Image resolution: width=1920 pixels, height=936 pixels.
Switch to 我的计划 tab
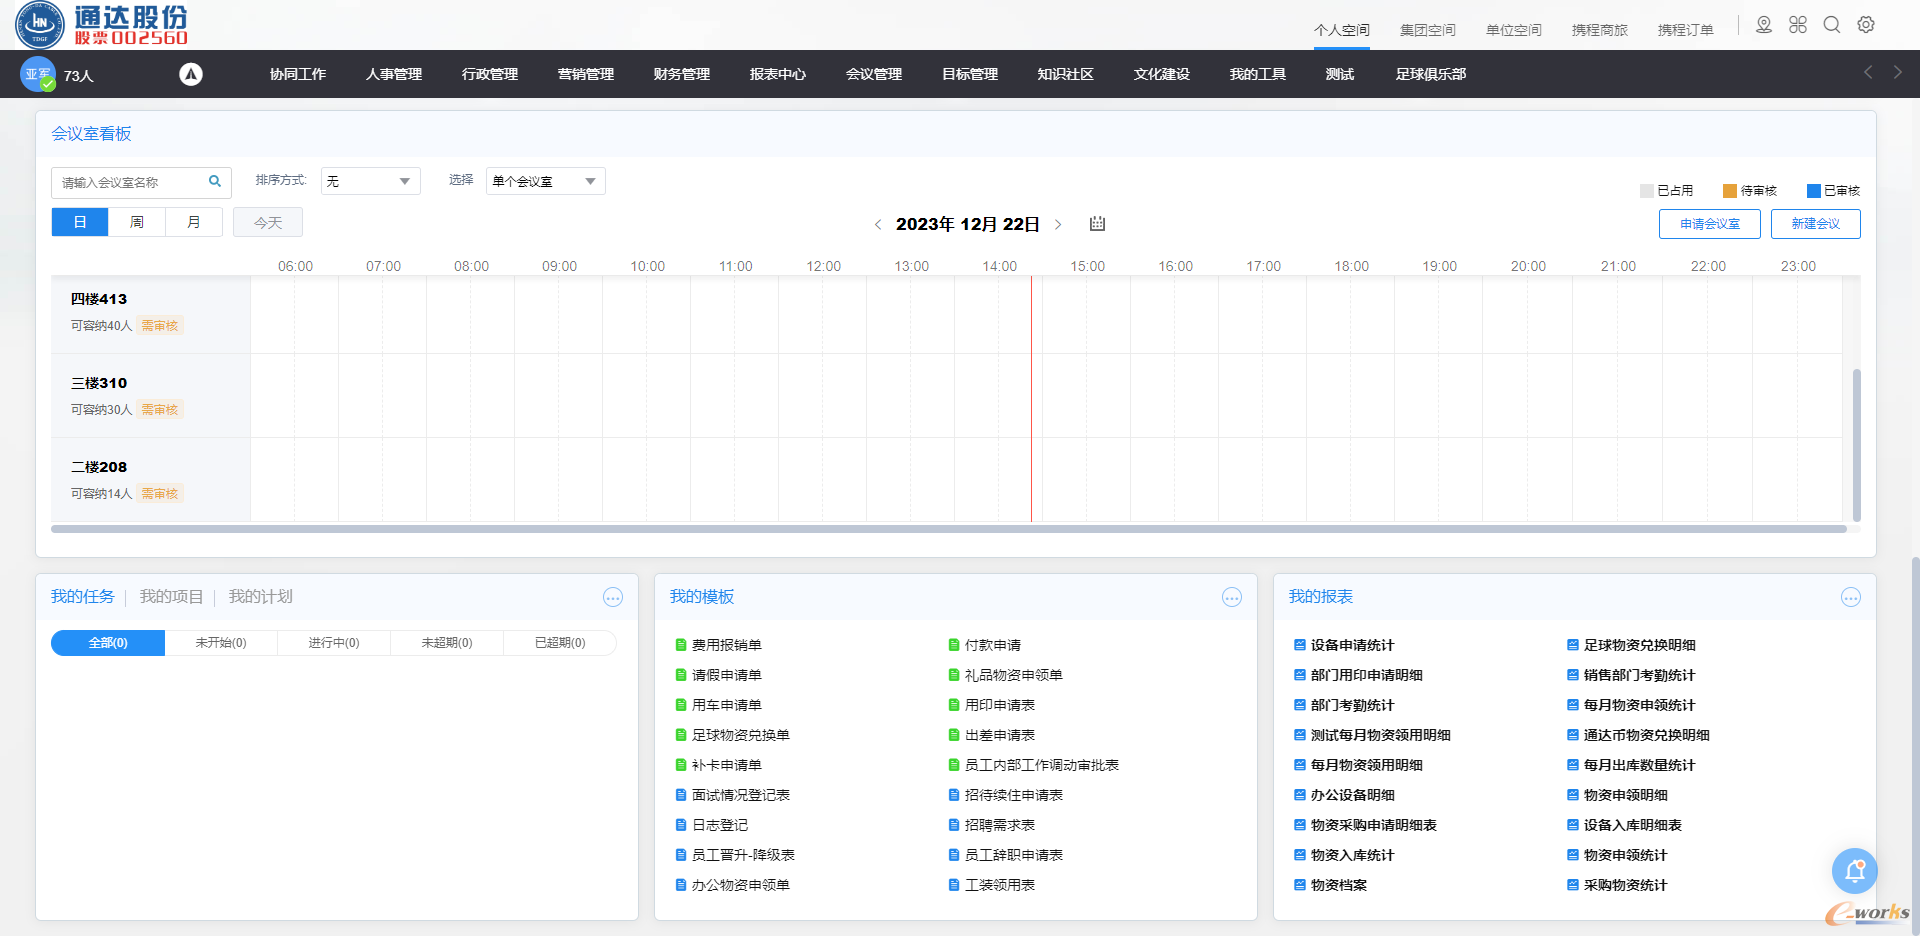[x=260, y=597]
